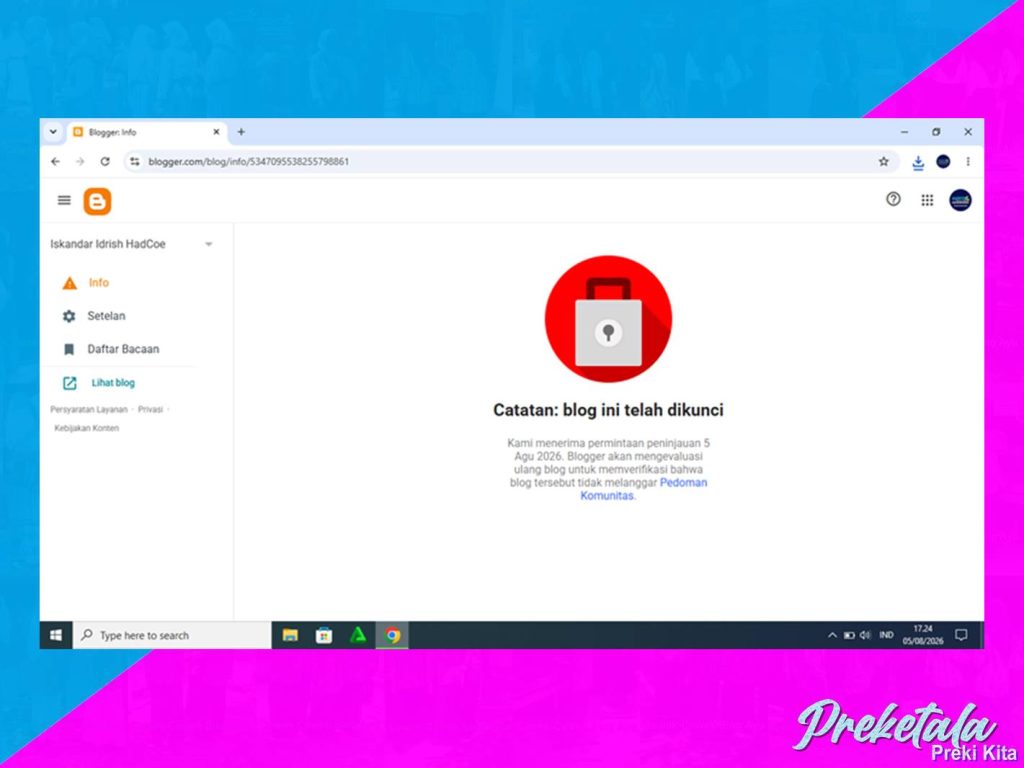
Task: Click the 'Catatan: blog ini telah dikunci' heading
Action: click(608, 410)
